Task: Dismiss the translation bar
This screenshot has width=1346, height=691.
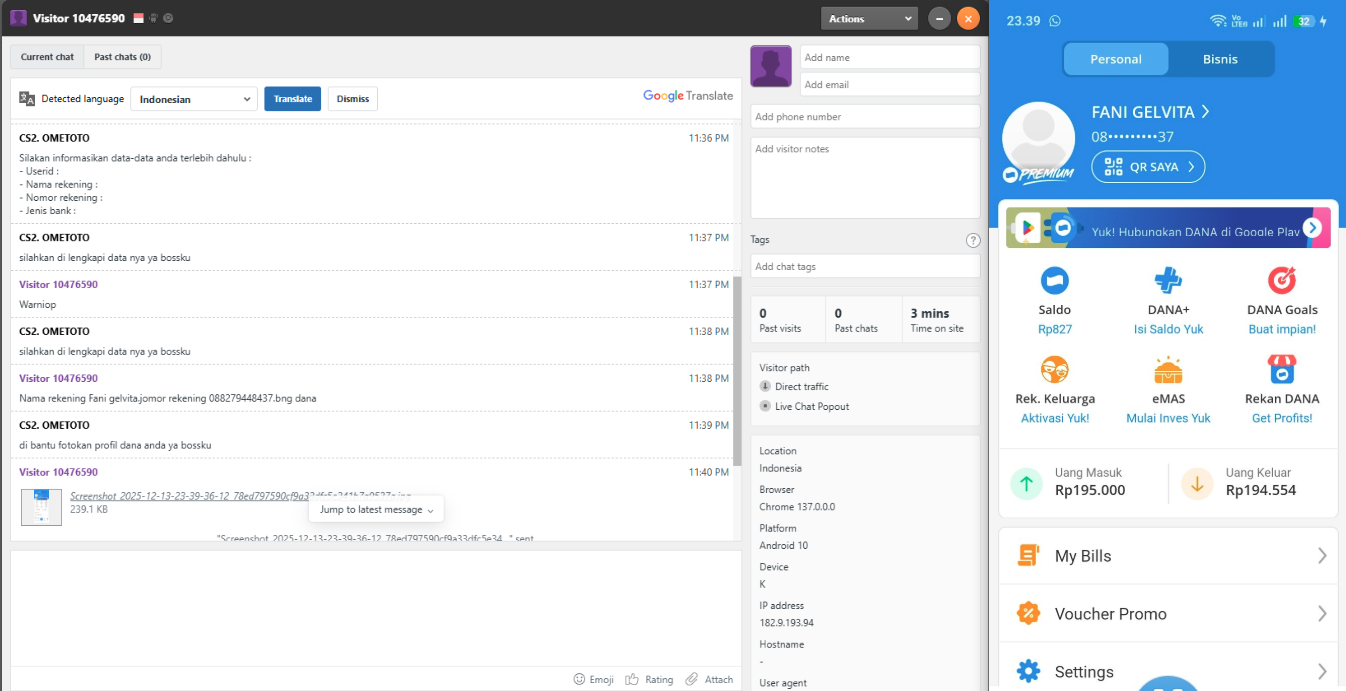Action: point(353,99)
